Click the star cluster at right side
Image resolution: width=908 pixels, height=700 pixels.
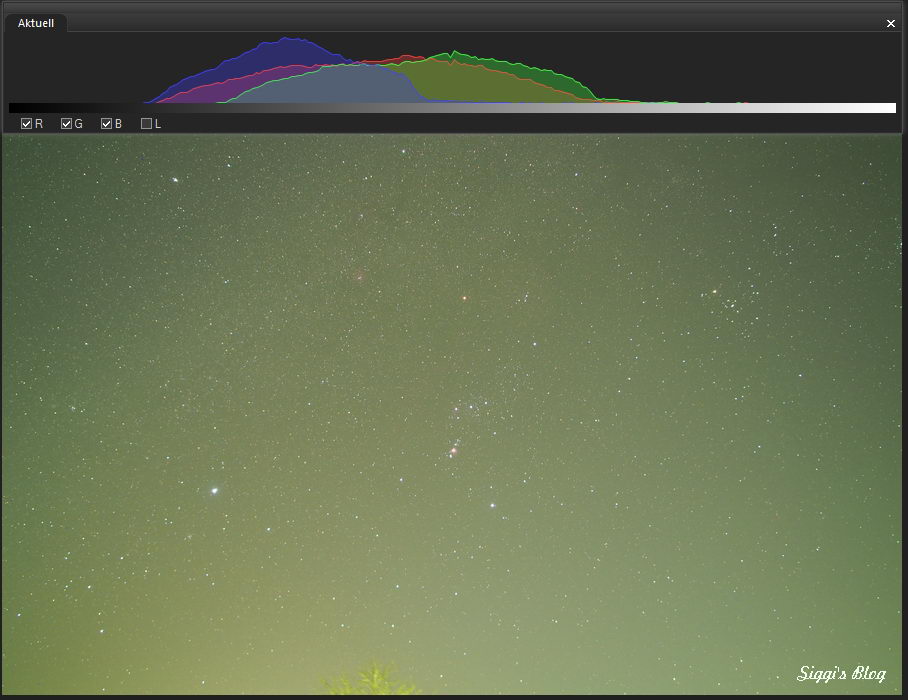click(730, 297)
